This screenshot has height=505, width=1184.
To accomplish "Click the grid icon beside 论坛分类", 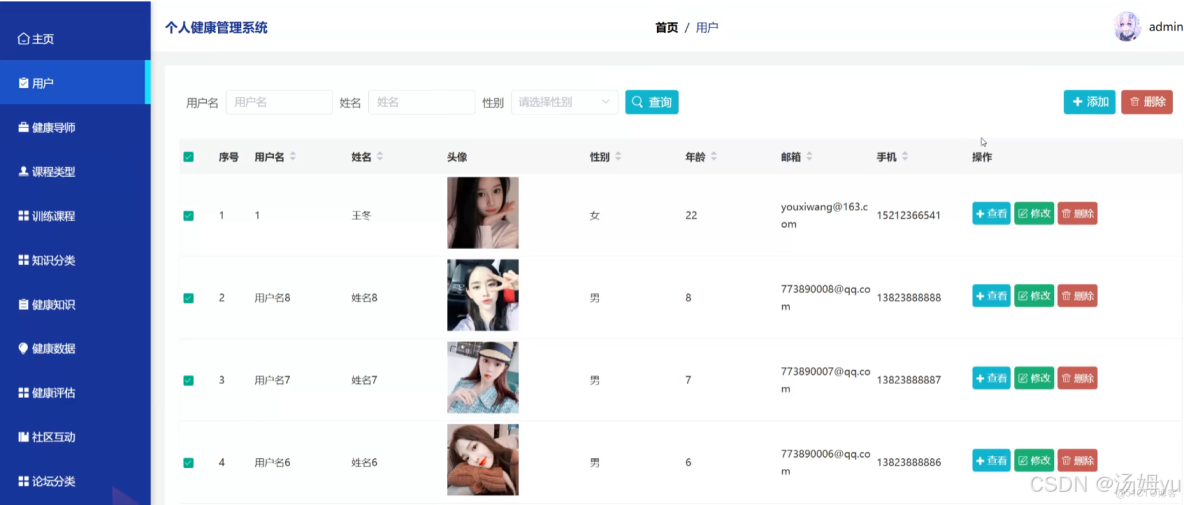I will pyautogui.click(x=23, y=482).
